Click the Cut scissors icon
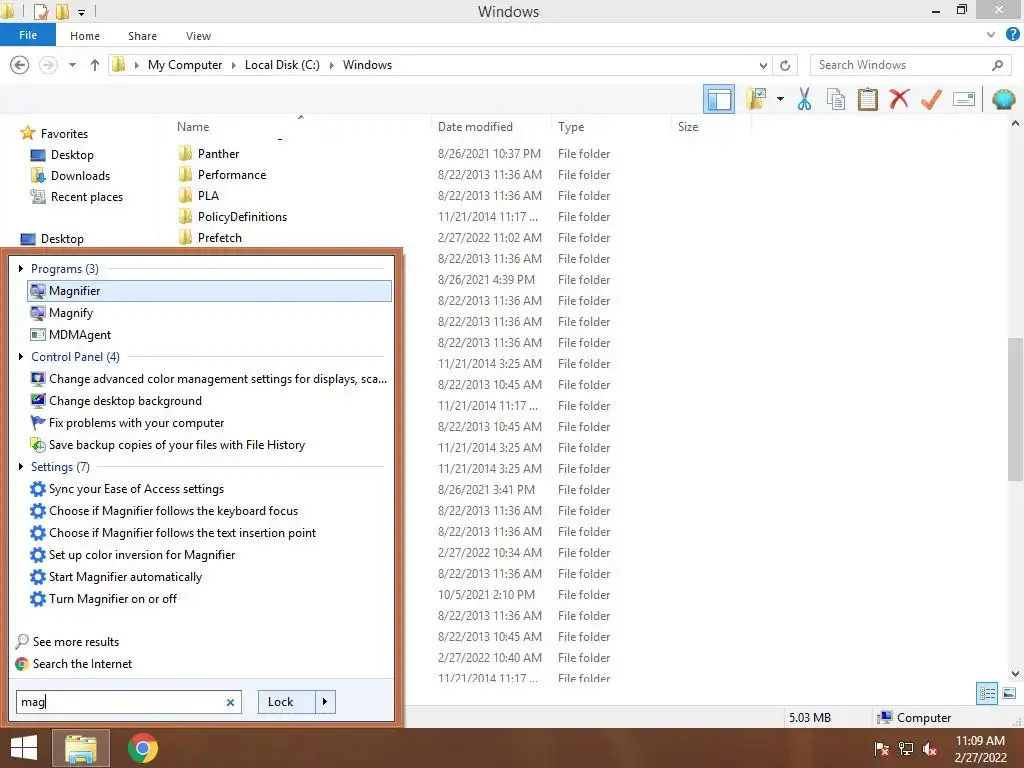1024x768 pixels. point(804,99)
